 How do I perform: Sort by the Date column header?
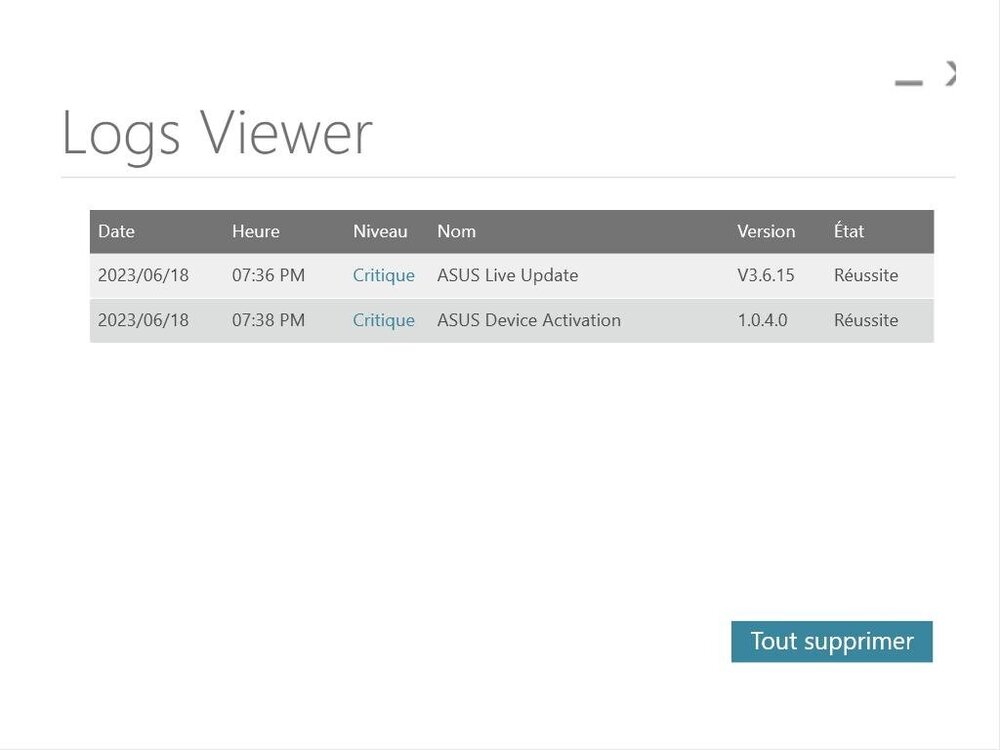coord(116,231)
